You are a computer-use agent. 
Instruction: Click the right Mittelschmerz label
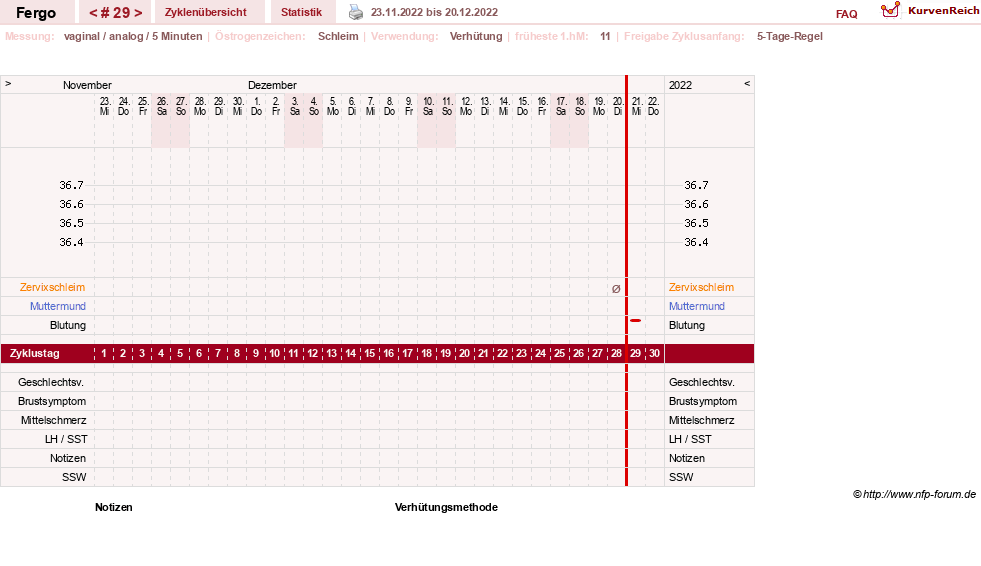[x=701, y=420]
